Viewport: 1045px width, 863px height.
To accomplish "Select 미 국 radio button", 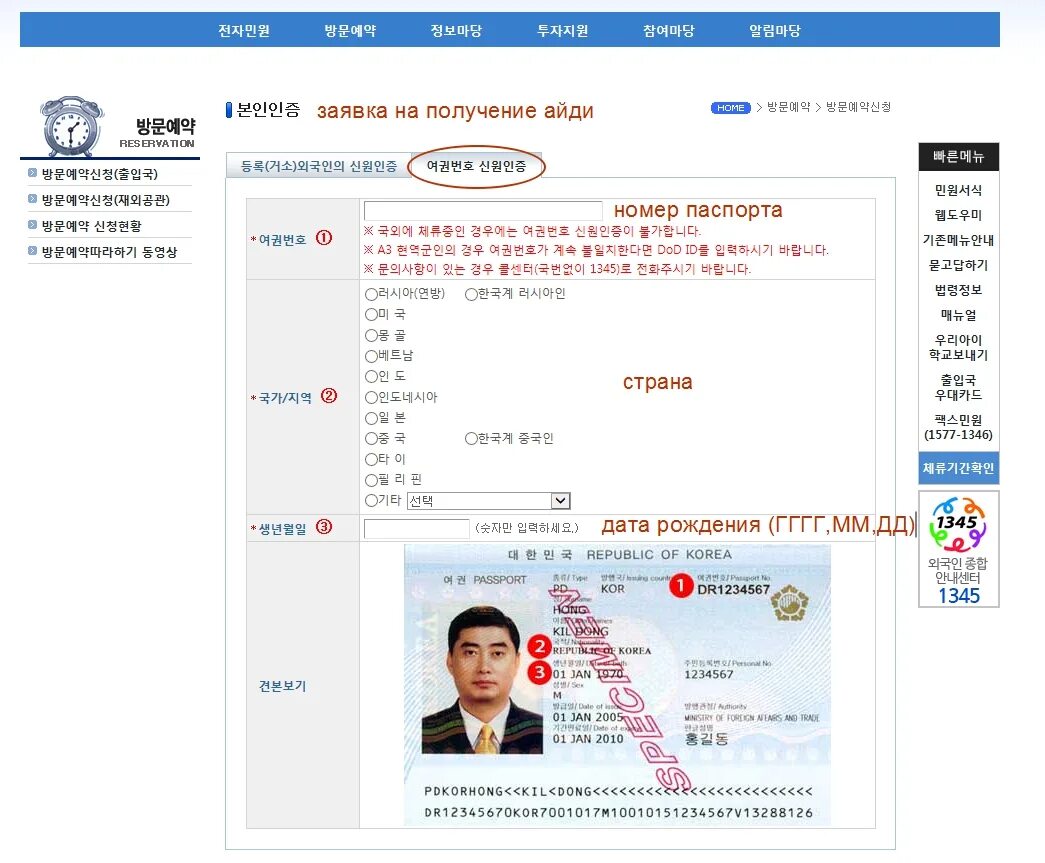I will click(371, 315).
